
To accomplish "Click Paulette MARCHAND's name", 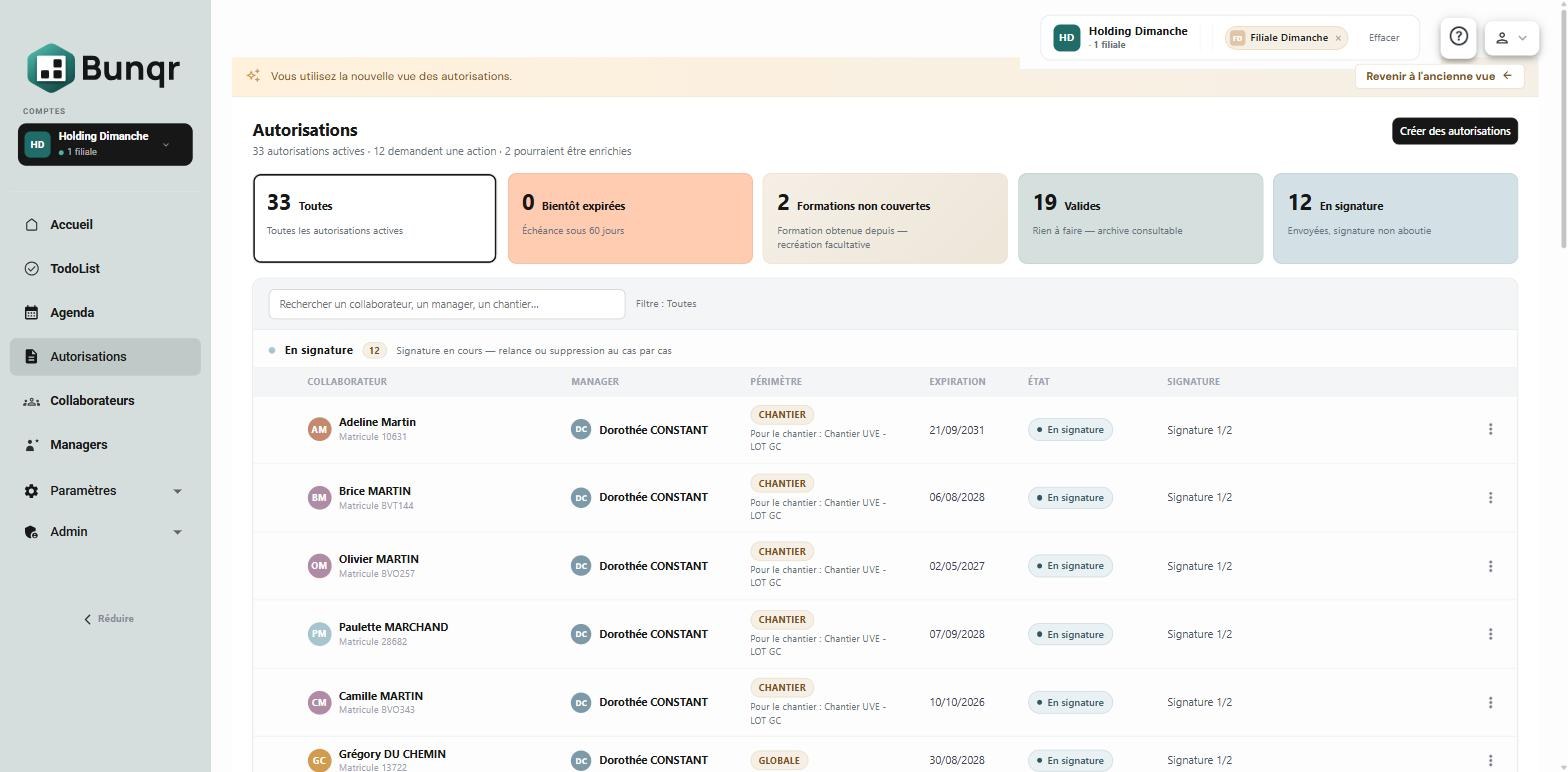I will pyautogui.click(x=393, y=627).
